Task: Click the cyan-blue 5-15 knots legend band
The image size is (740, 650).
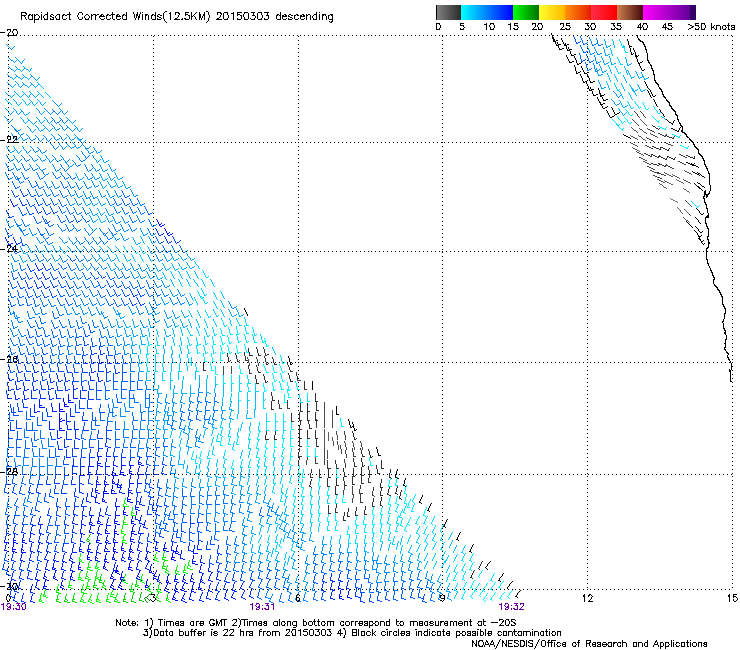Action: click(x=487, y=12)
